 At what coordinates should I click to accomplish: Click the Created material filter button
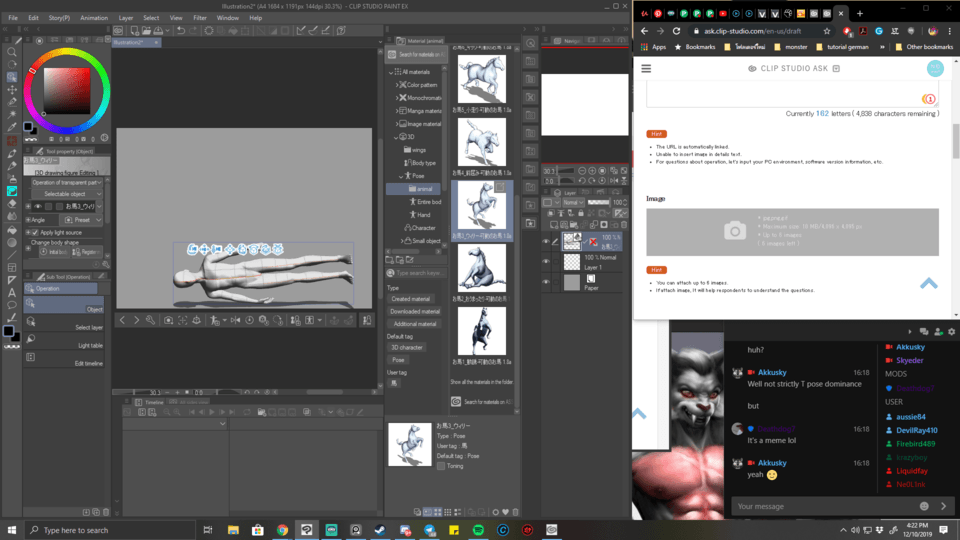[x=411, y=299]
